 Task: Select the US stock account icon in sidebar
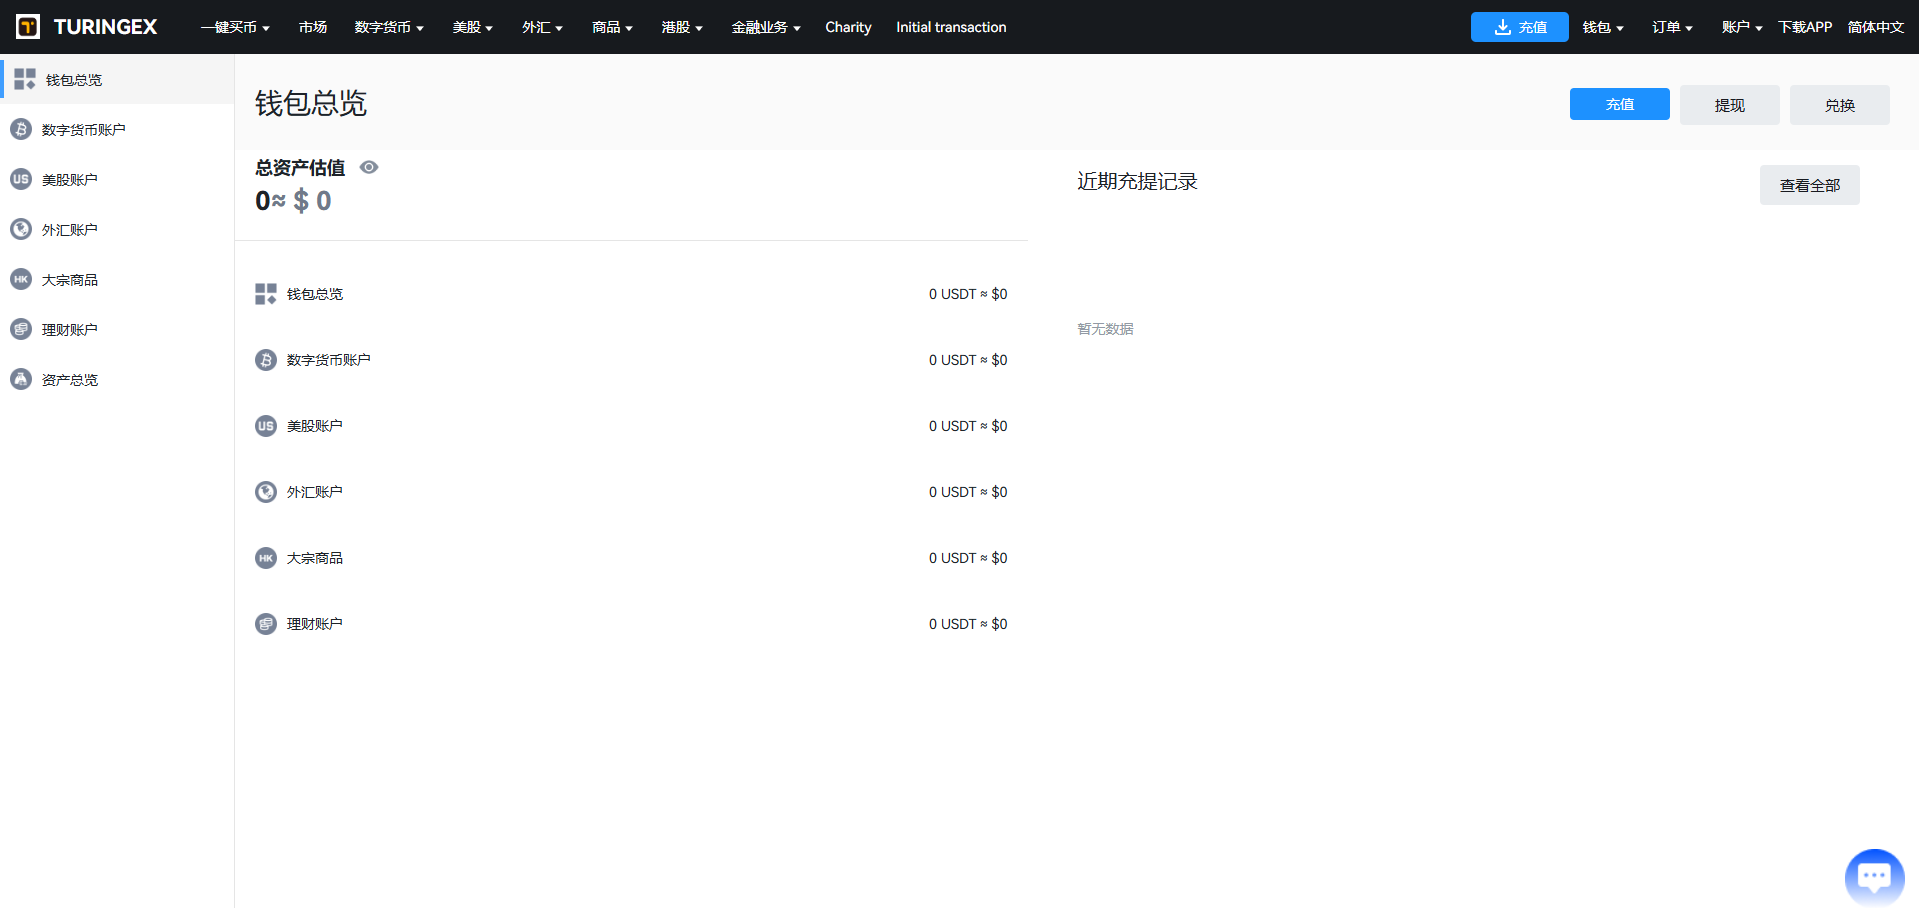click(x=21, y=179)
